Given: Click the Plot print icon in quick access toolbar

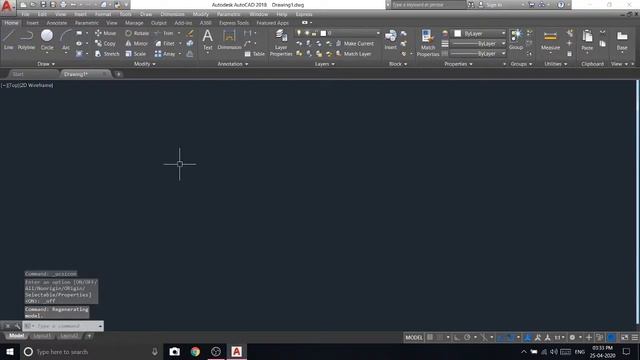Looking at the screenshot, I should click(x=63, y=4).
